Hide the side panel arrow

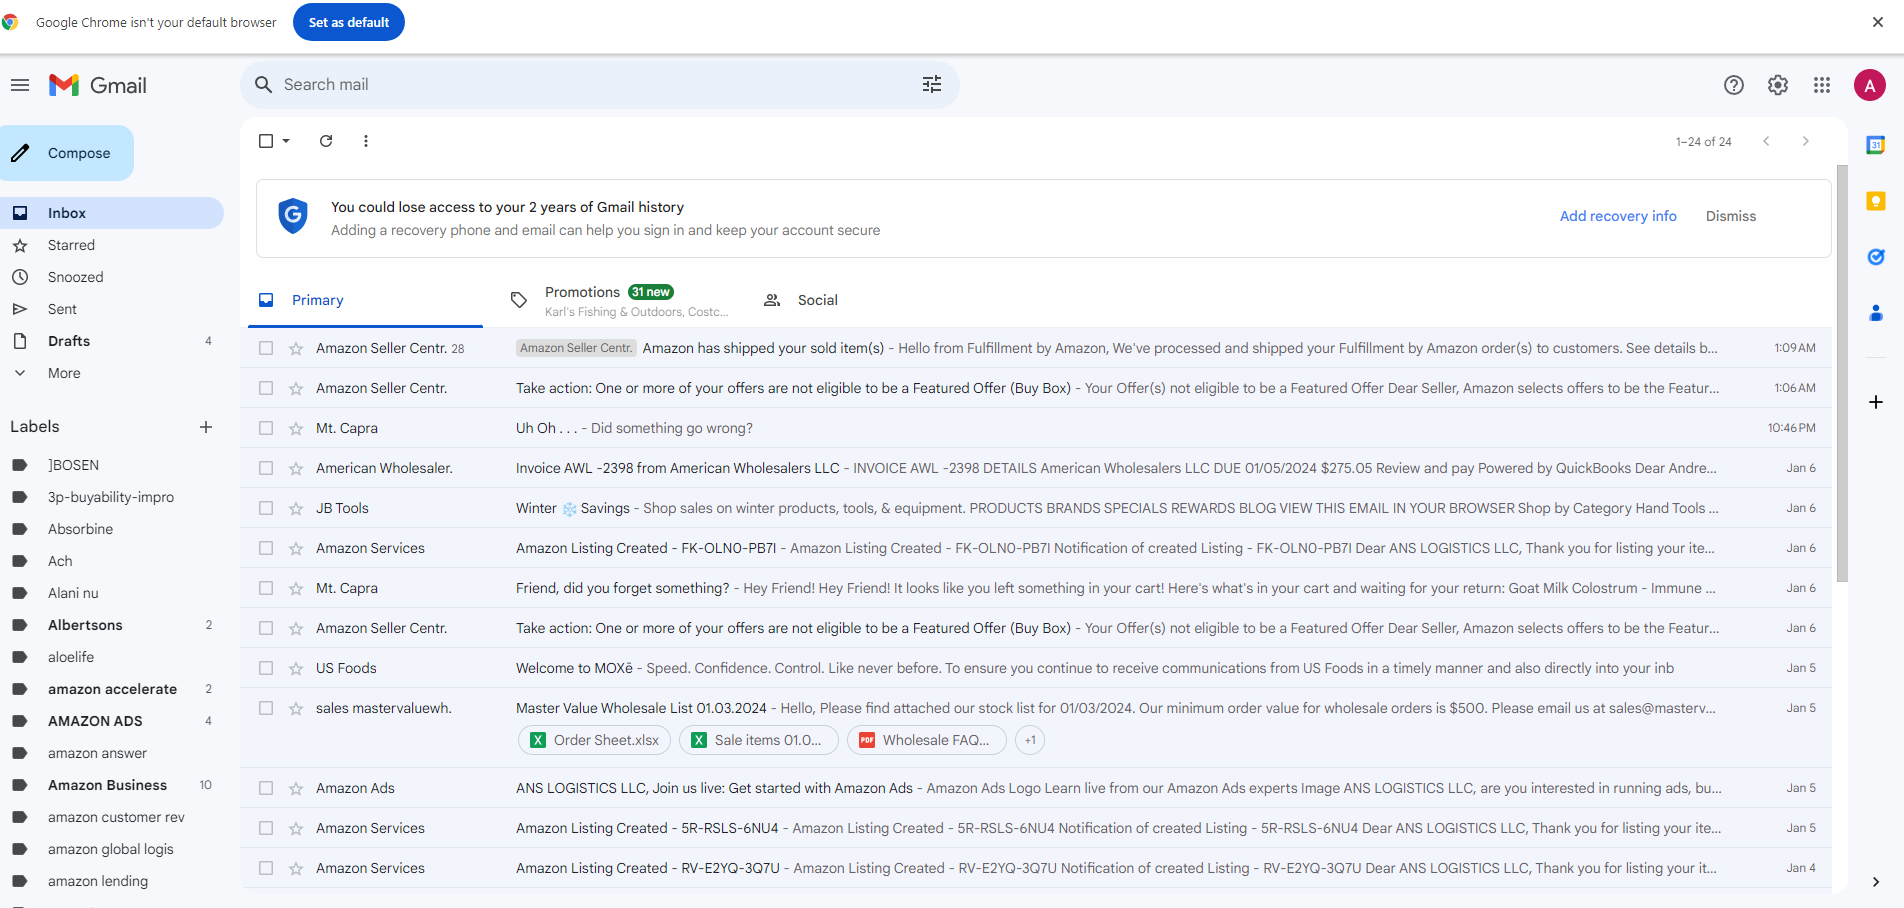click(x=1876, y=882)
